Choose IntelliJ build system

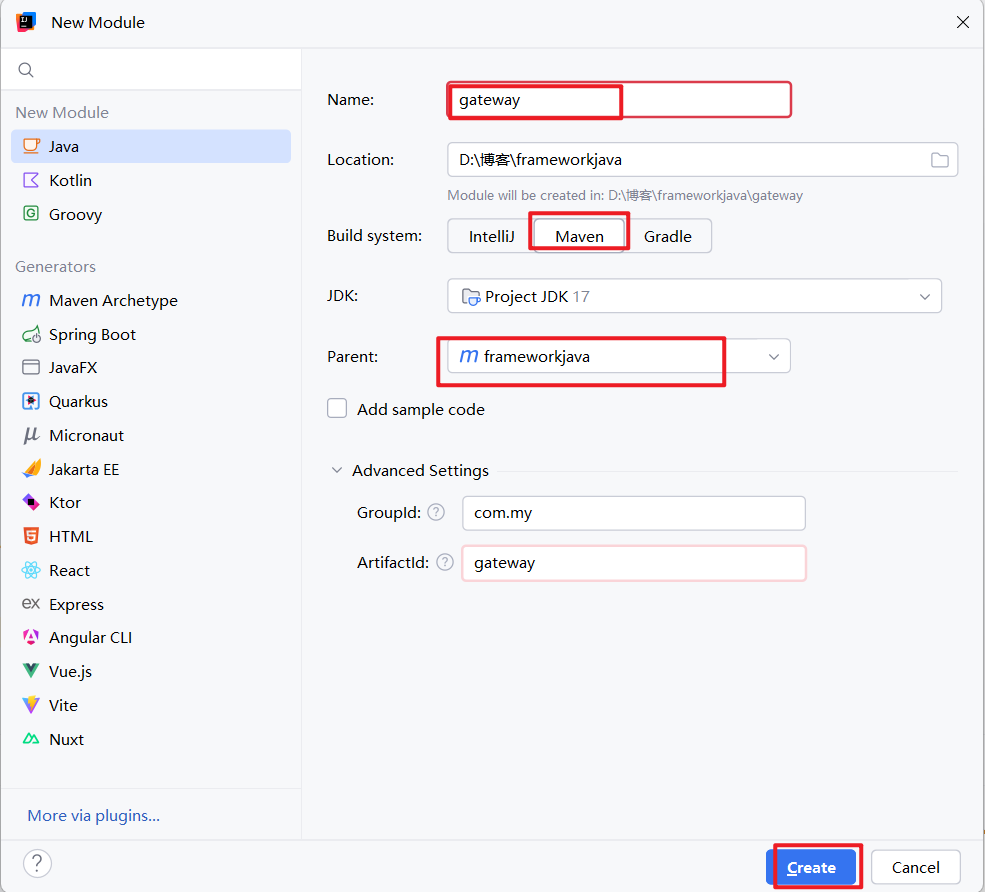coord(491,236)
